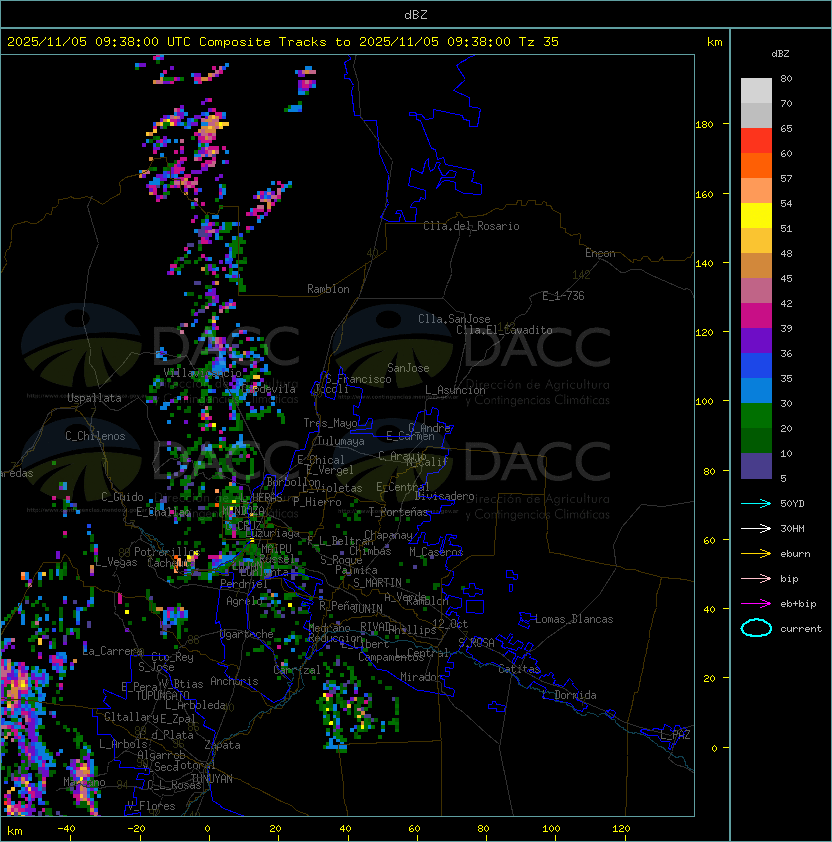The width and height of the screenshot is (832, 842).
Task: Click the 'eb+bip' legend label
Action: point(798,604)
